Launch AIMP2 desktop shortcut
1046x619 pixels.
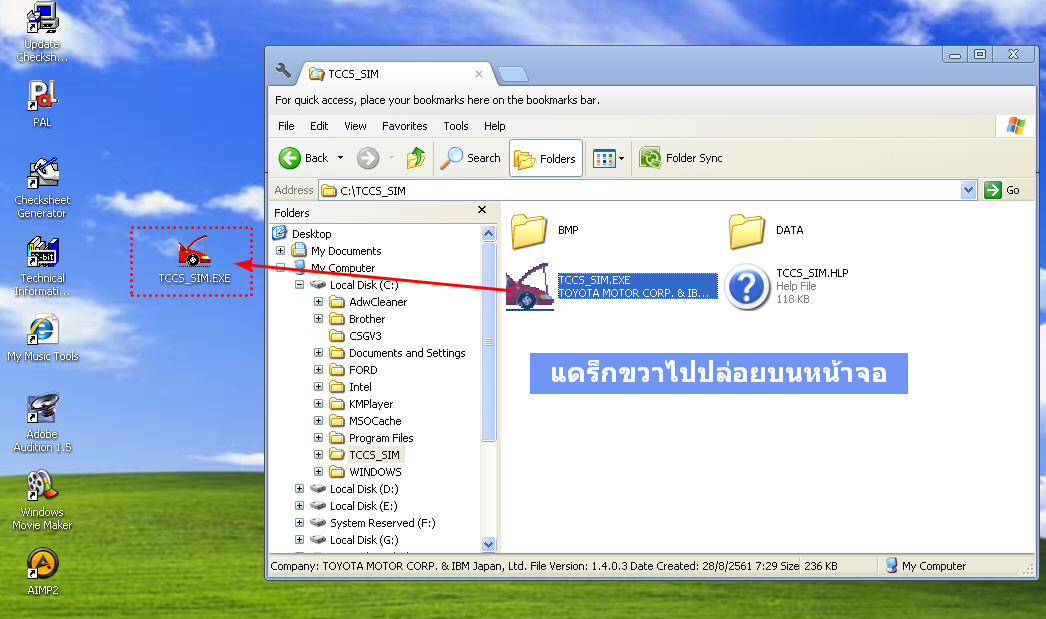point(43,572)
